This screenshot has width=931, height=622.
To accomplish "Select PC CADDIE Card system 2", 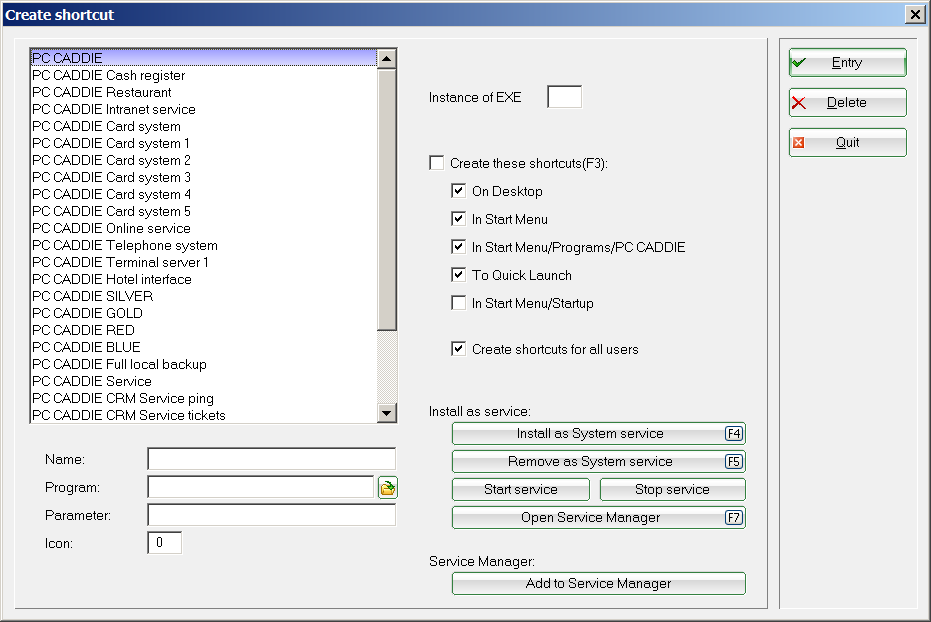I will [204, 160].
